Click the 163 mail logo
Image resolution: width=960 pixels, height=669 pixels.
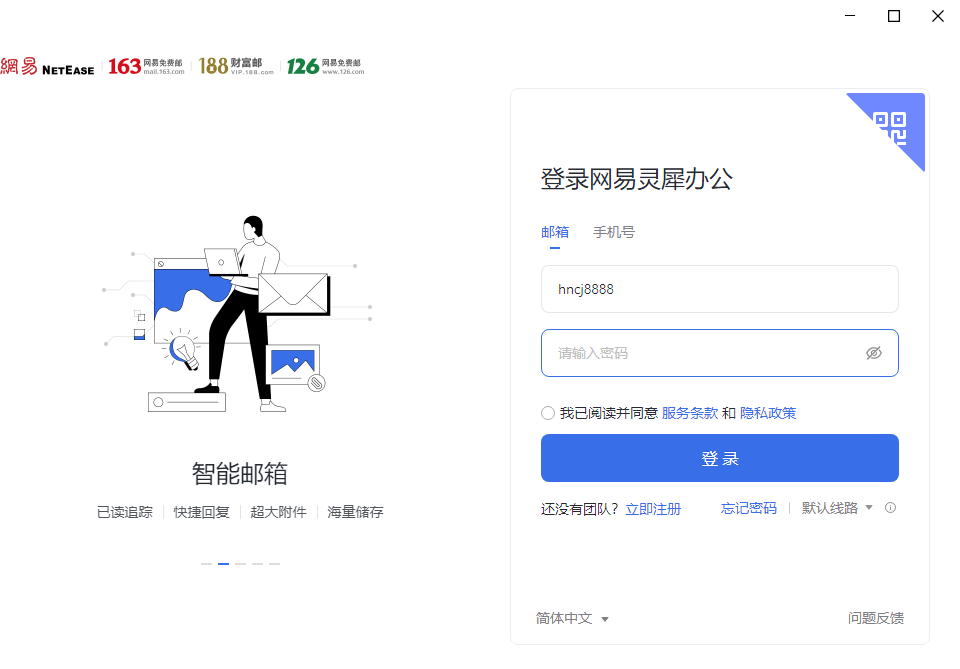click(x=146, y=66)
